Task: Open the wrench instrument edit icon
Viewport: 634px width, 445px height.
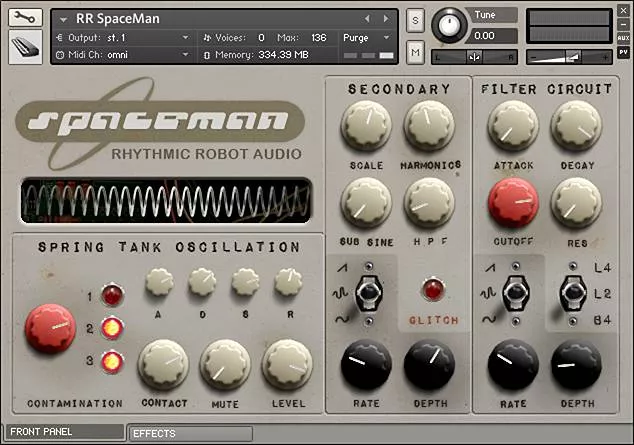Action: 25,18
